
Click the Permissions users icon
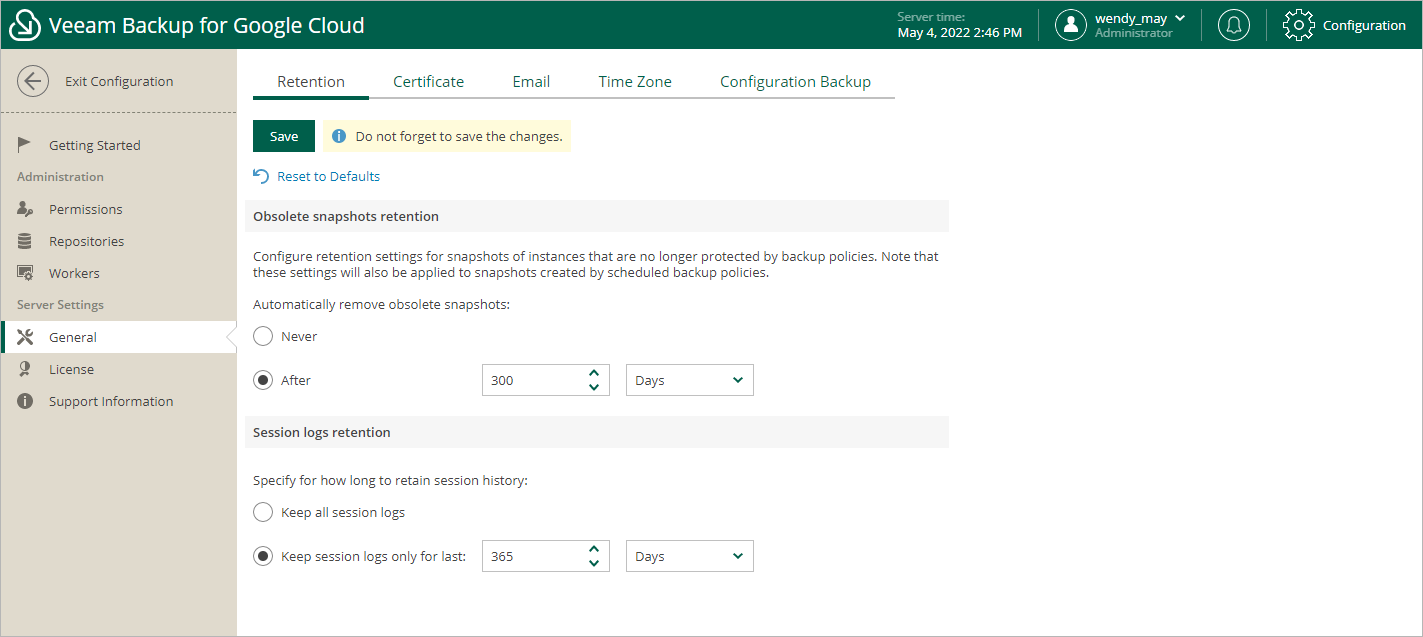(25, 209)
